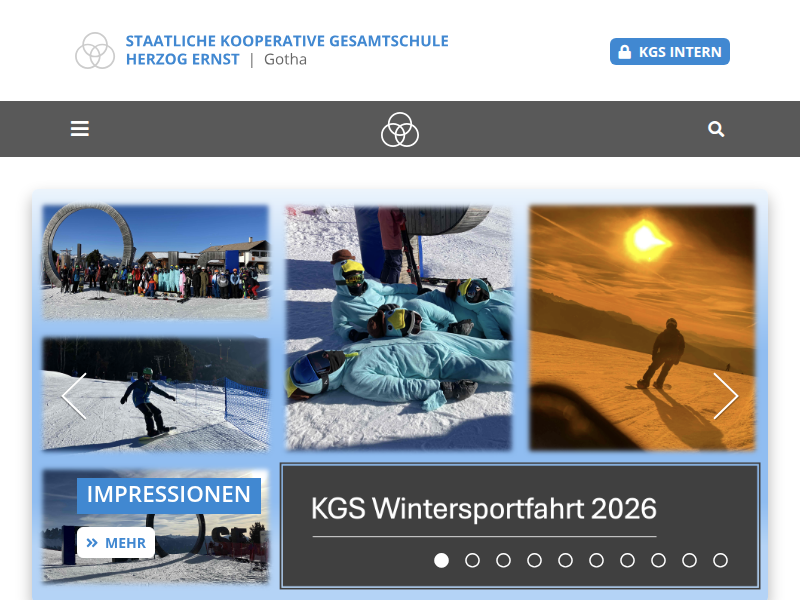This screenshot has height=600, width=800.
Task: Select the seventh slider dot
Action: tap(628, 560)
